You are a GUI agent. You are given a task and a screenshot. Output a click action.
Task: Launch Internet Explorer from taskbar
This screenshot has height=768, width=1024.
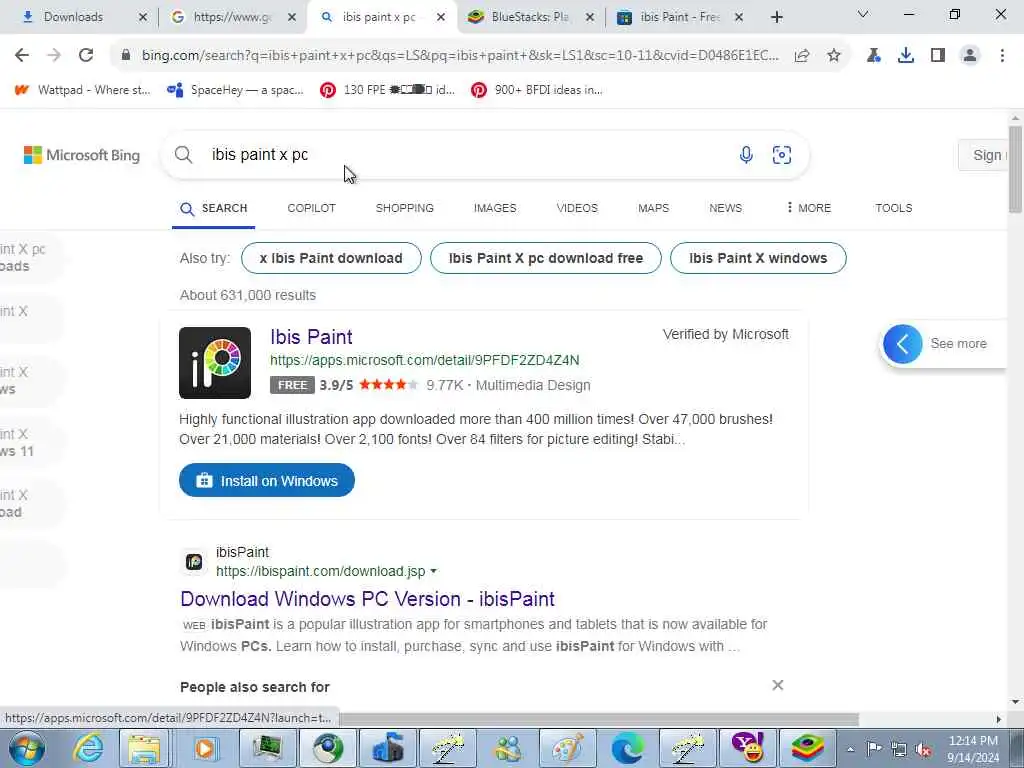coord(87,748)
